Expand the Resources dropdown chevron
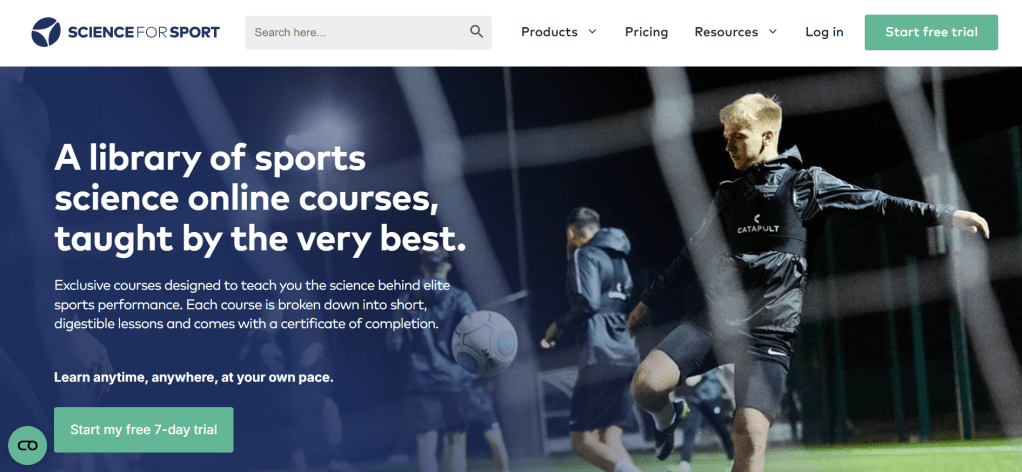 click(773, 32)
